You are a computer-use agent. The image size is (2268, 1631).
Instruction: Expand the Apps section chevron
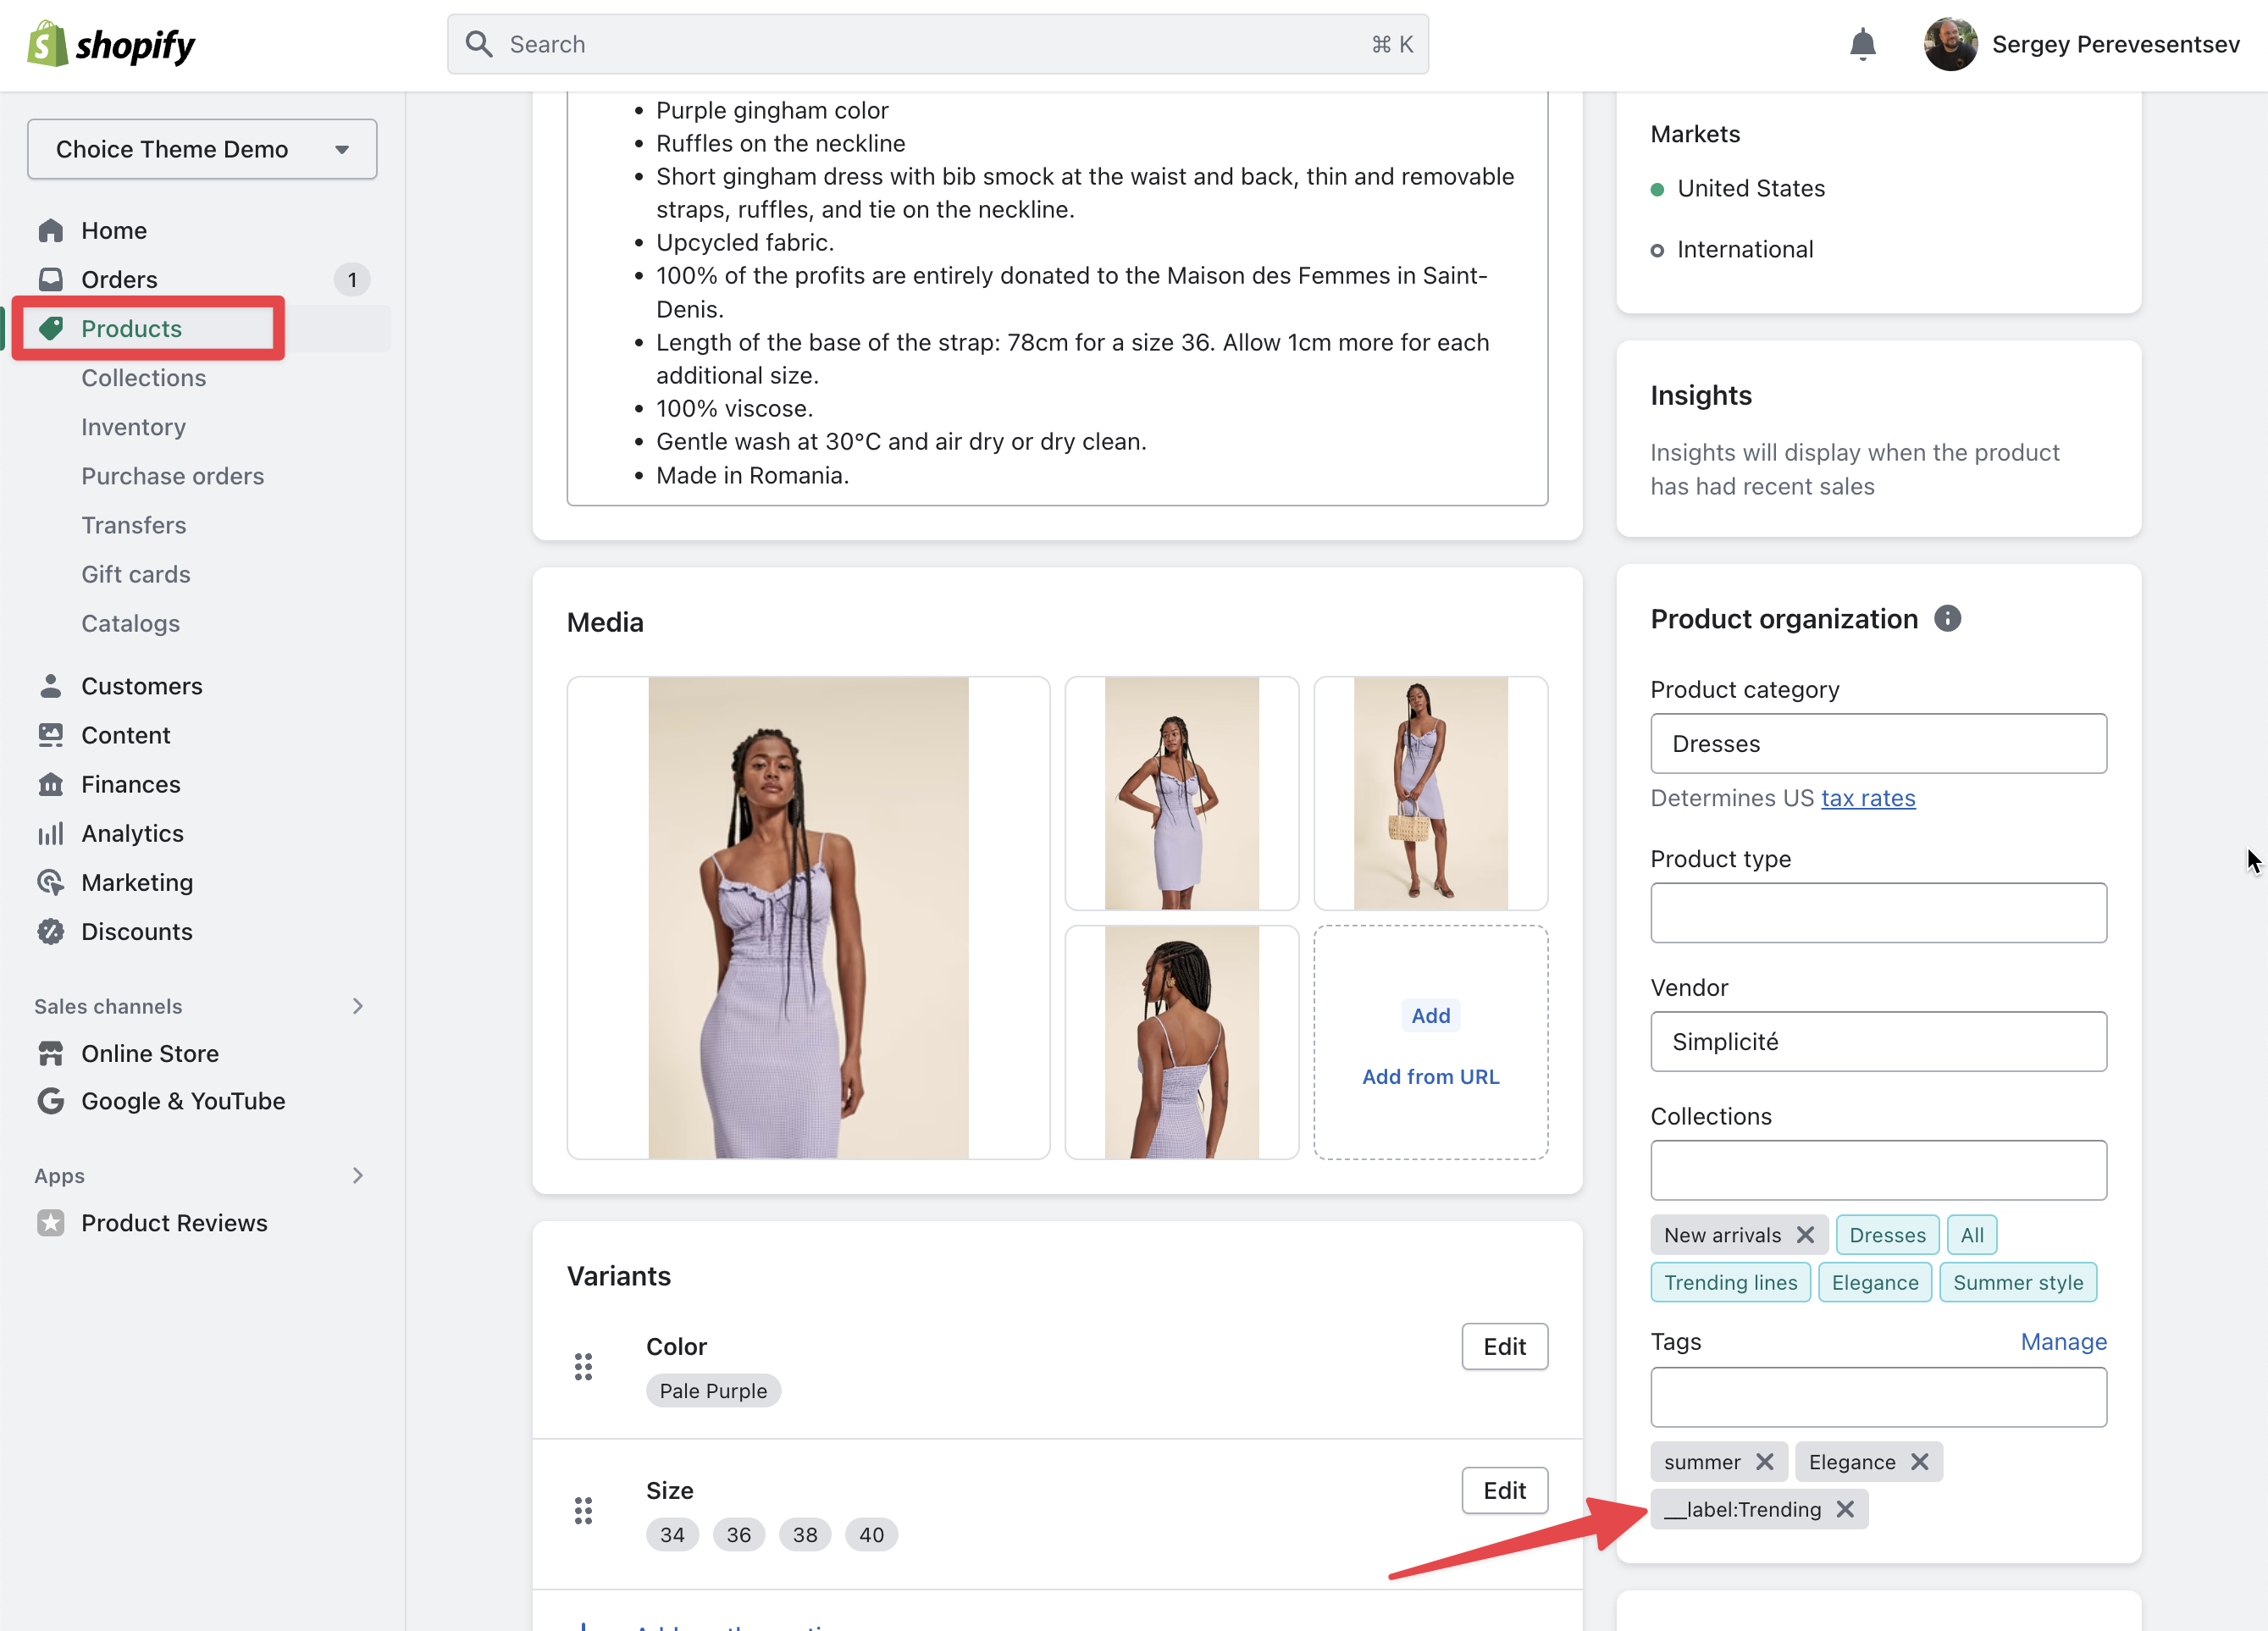pos(358,1176)
